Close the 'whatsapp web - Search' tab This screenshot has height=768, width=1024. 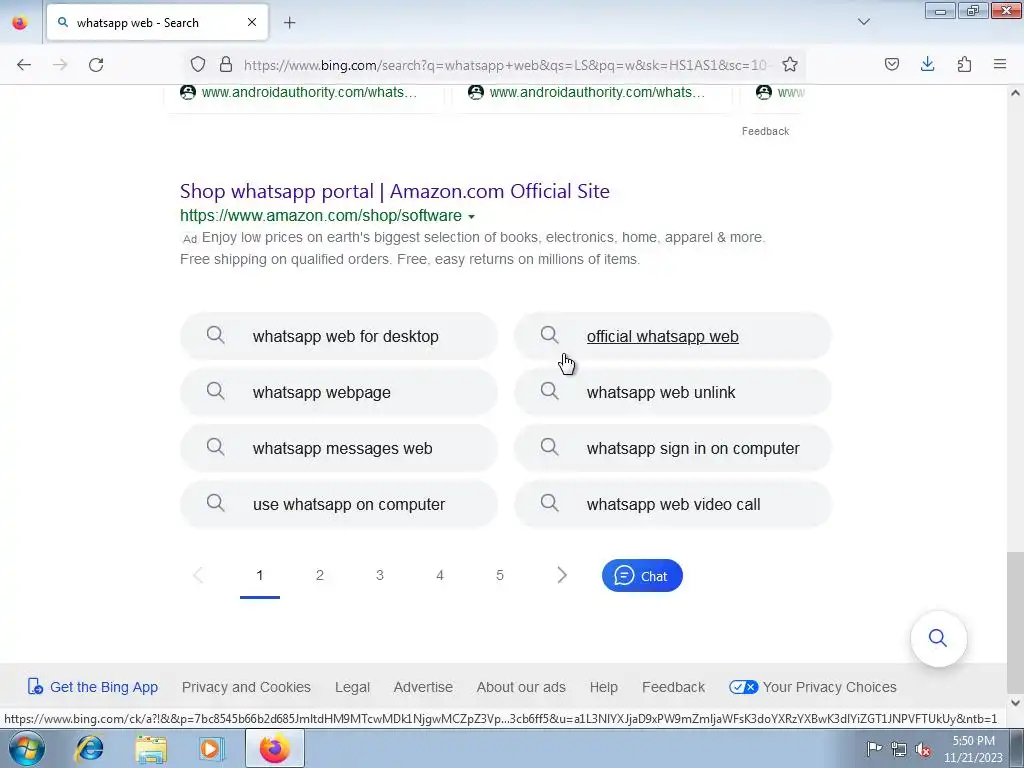(x=252, y=22)
